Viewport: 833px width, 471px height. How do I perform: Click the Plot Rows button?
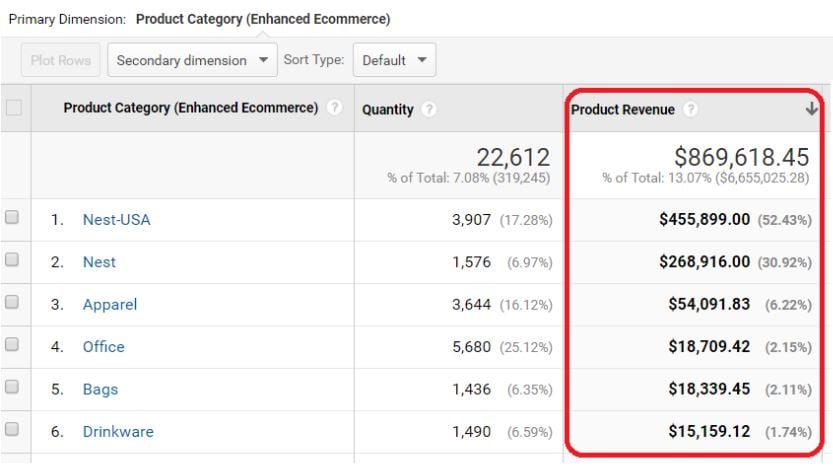[61, 60]
